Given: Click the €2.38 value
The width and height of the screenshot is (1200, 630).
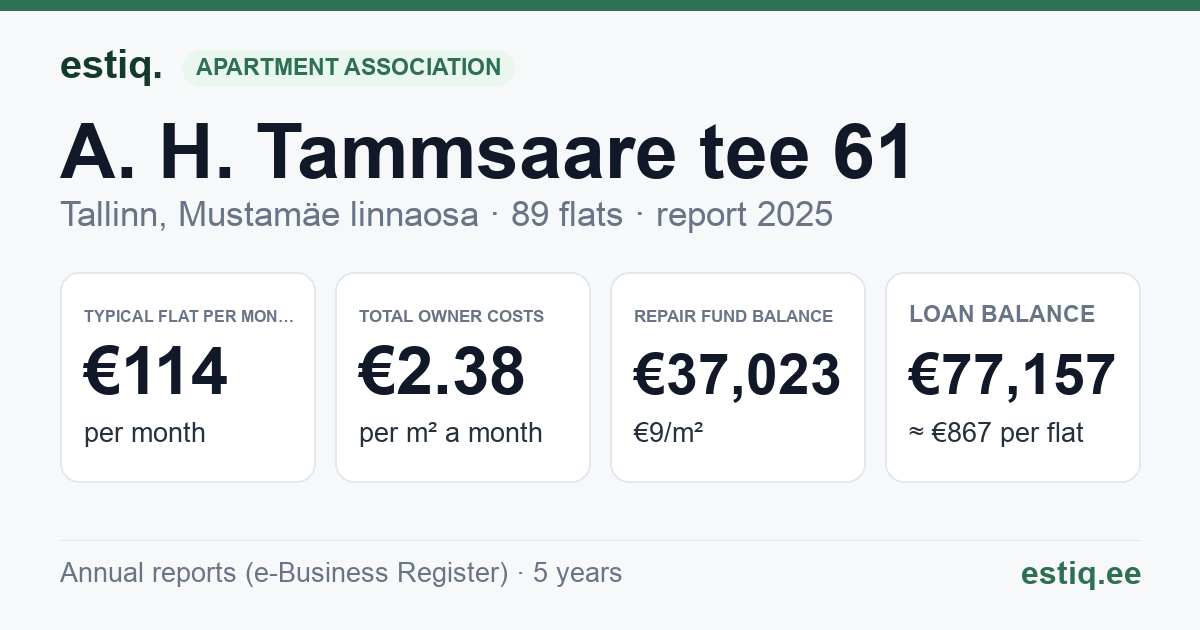Looking at the screenshot, I should click(442, 373).
